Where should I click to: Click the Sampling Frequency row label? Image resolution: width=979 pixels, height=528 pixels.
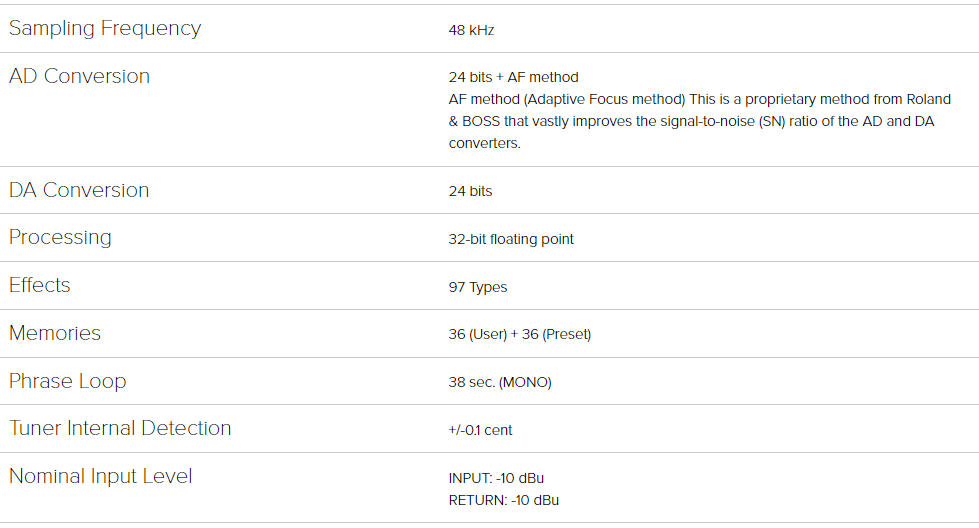coord(105,28)
